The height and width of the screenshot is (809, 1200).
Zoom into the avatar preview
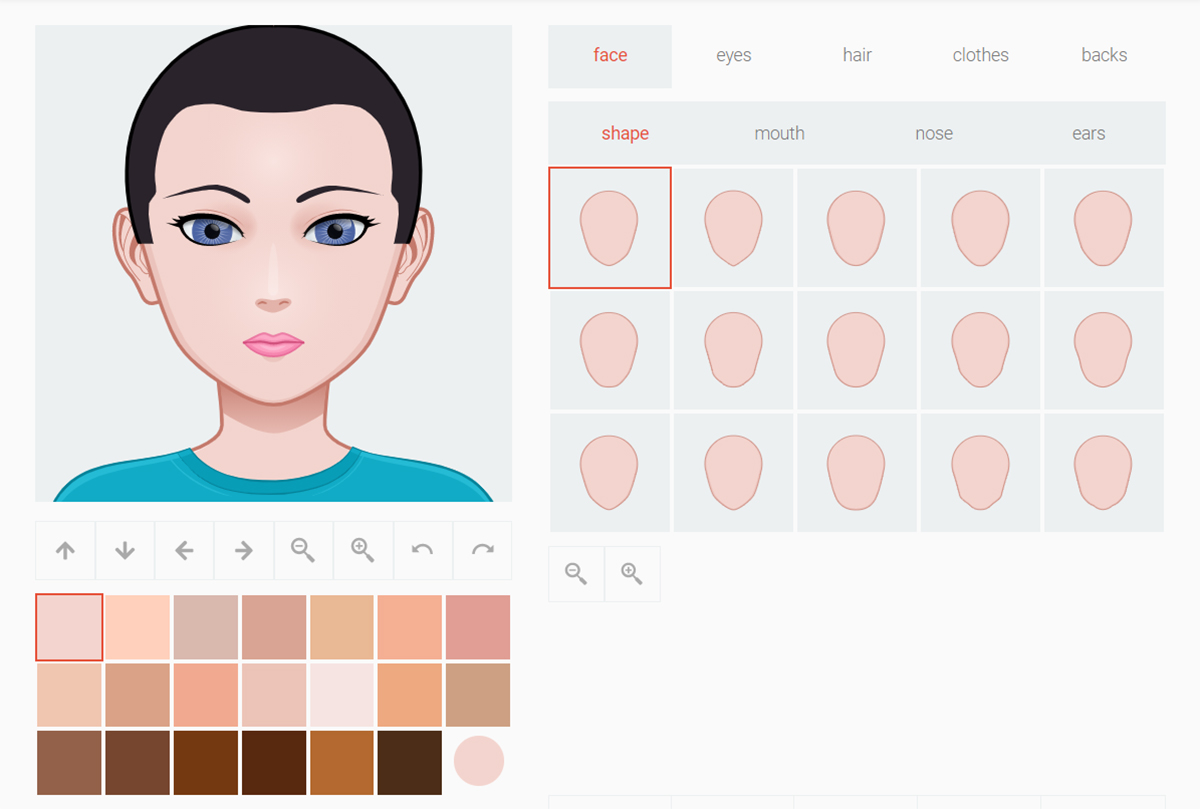(363, 550)
